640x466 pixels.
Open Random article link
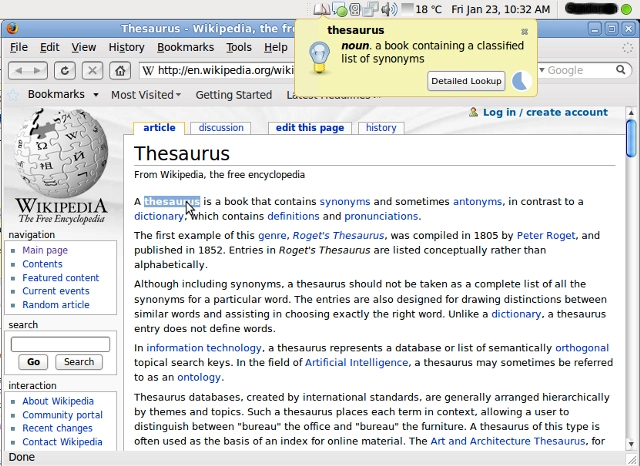56,305
